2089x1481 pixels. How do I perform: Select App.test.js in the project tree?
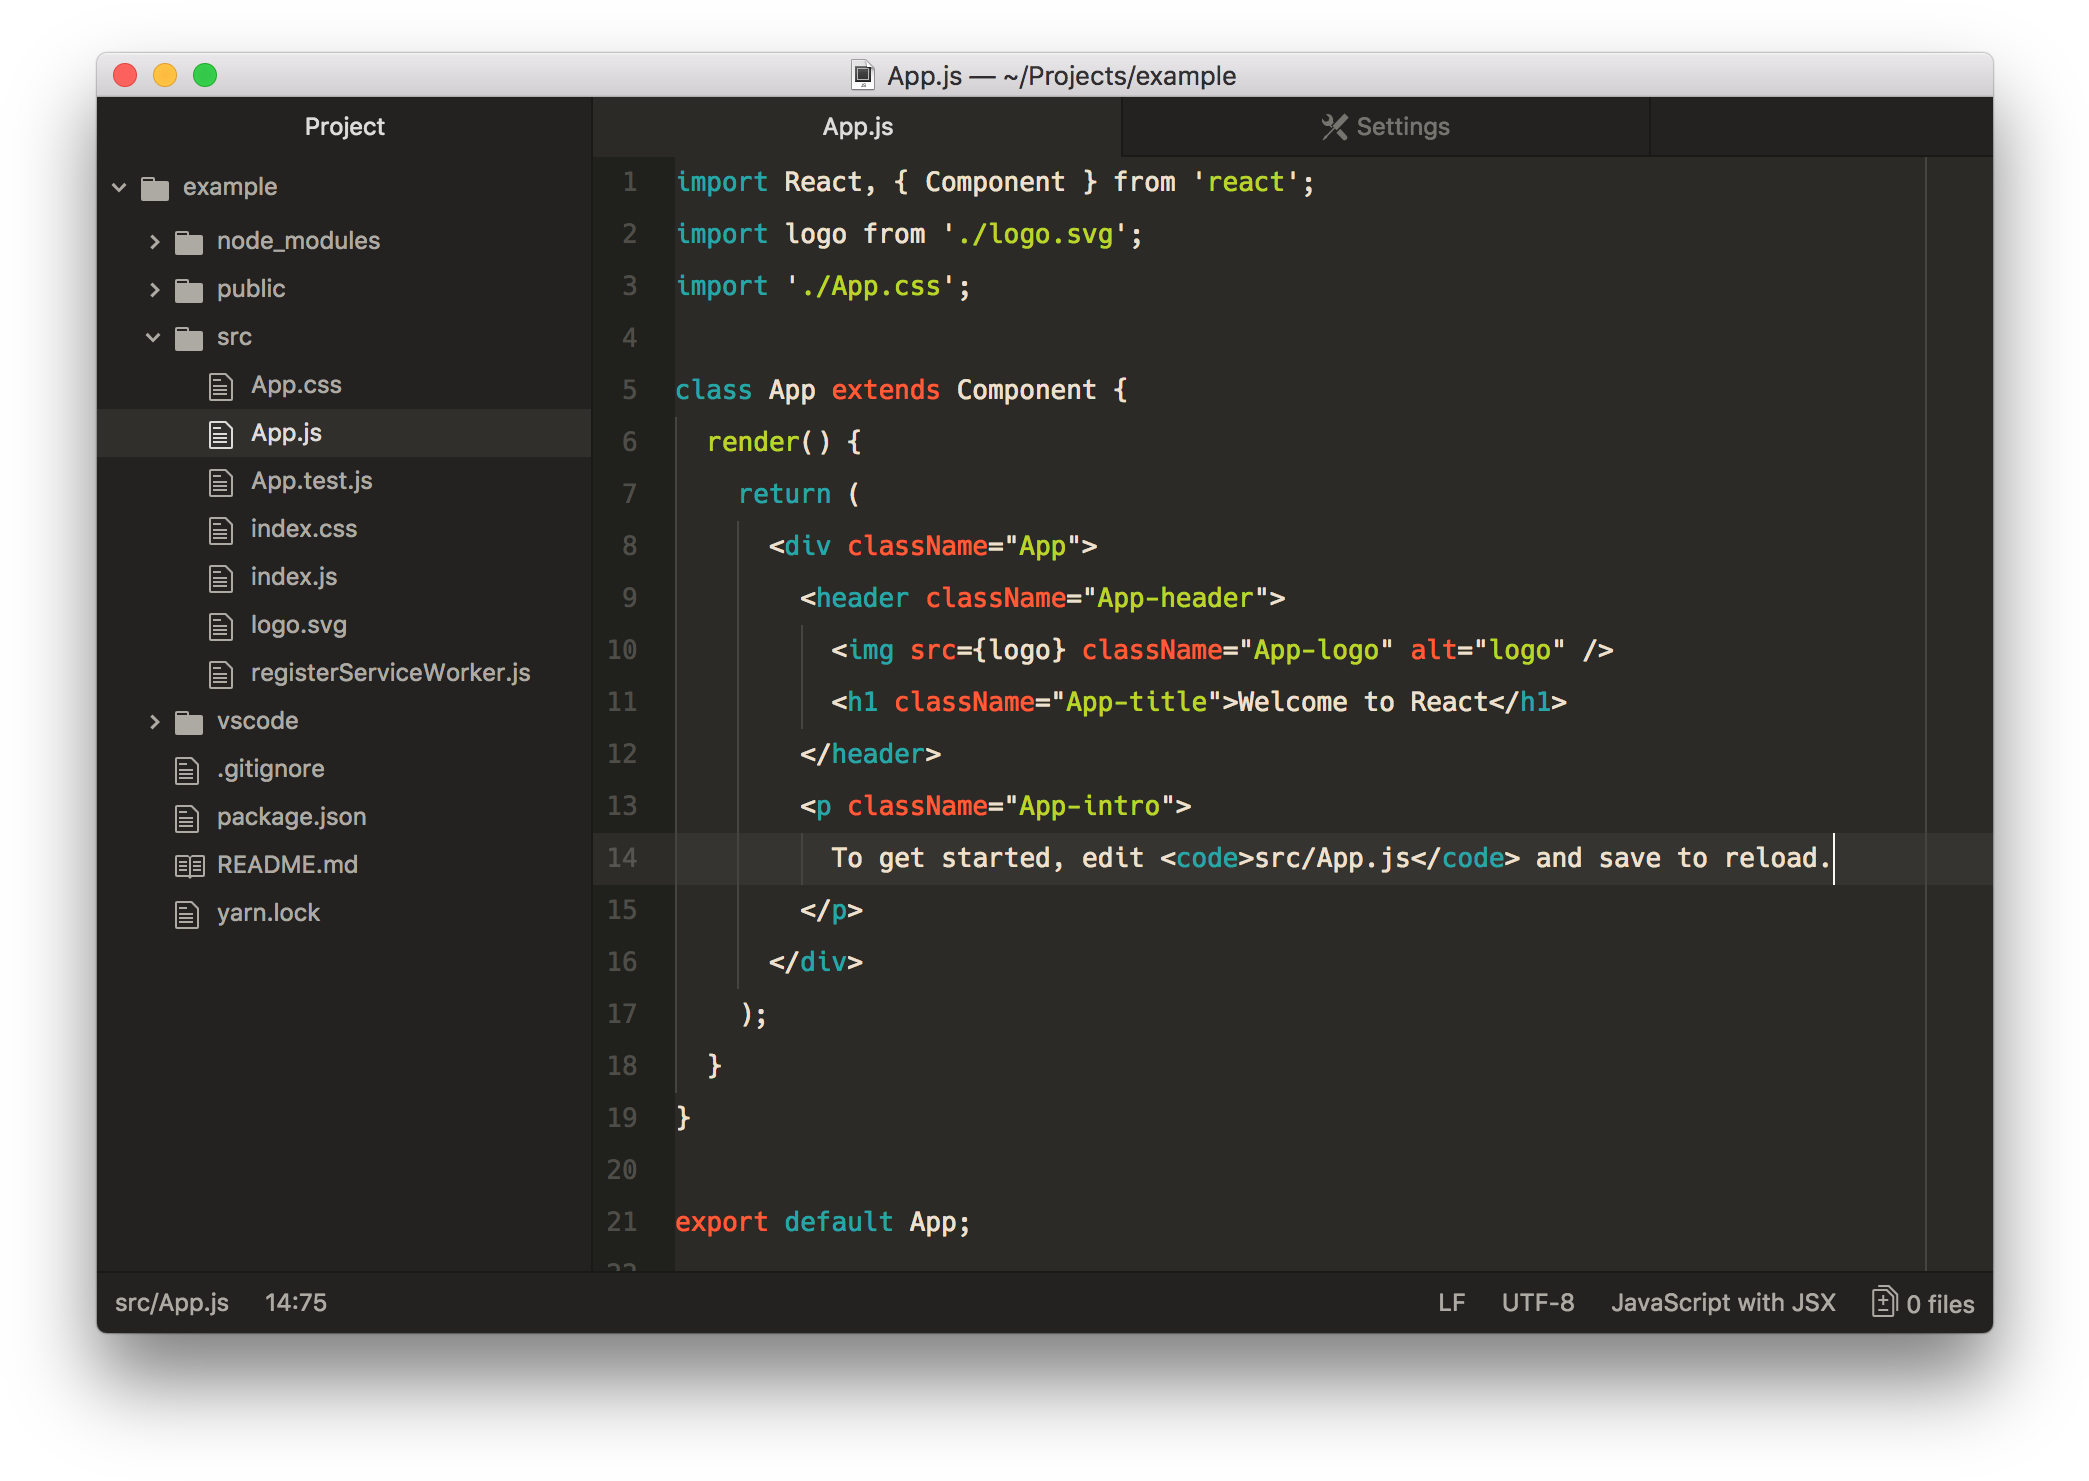(x=311, y=481)
